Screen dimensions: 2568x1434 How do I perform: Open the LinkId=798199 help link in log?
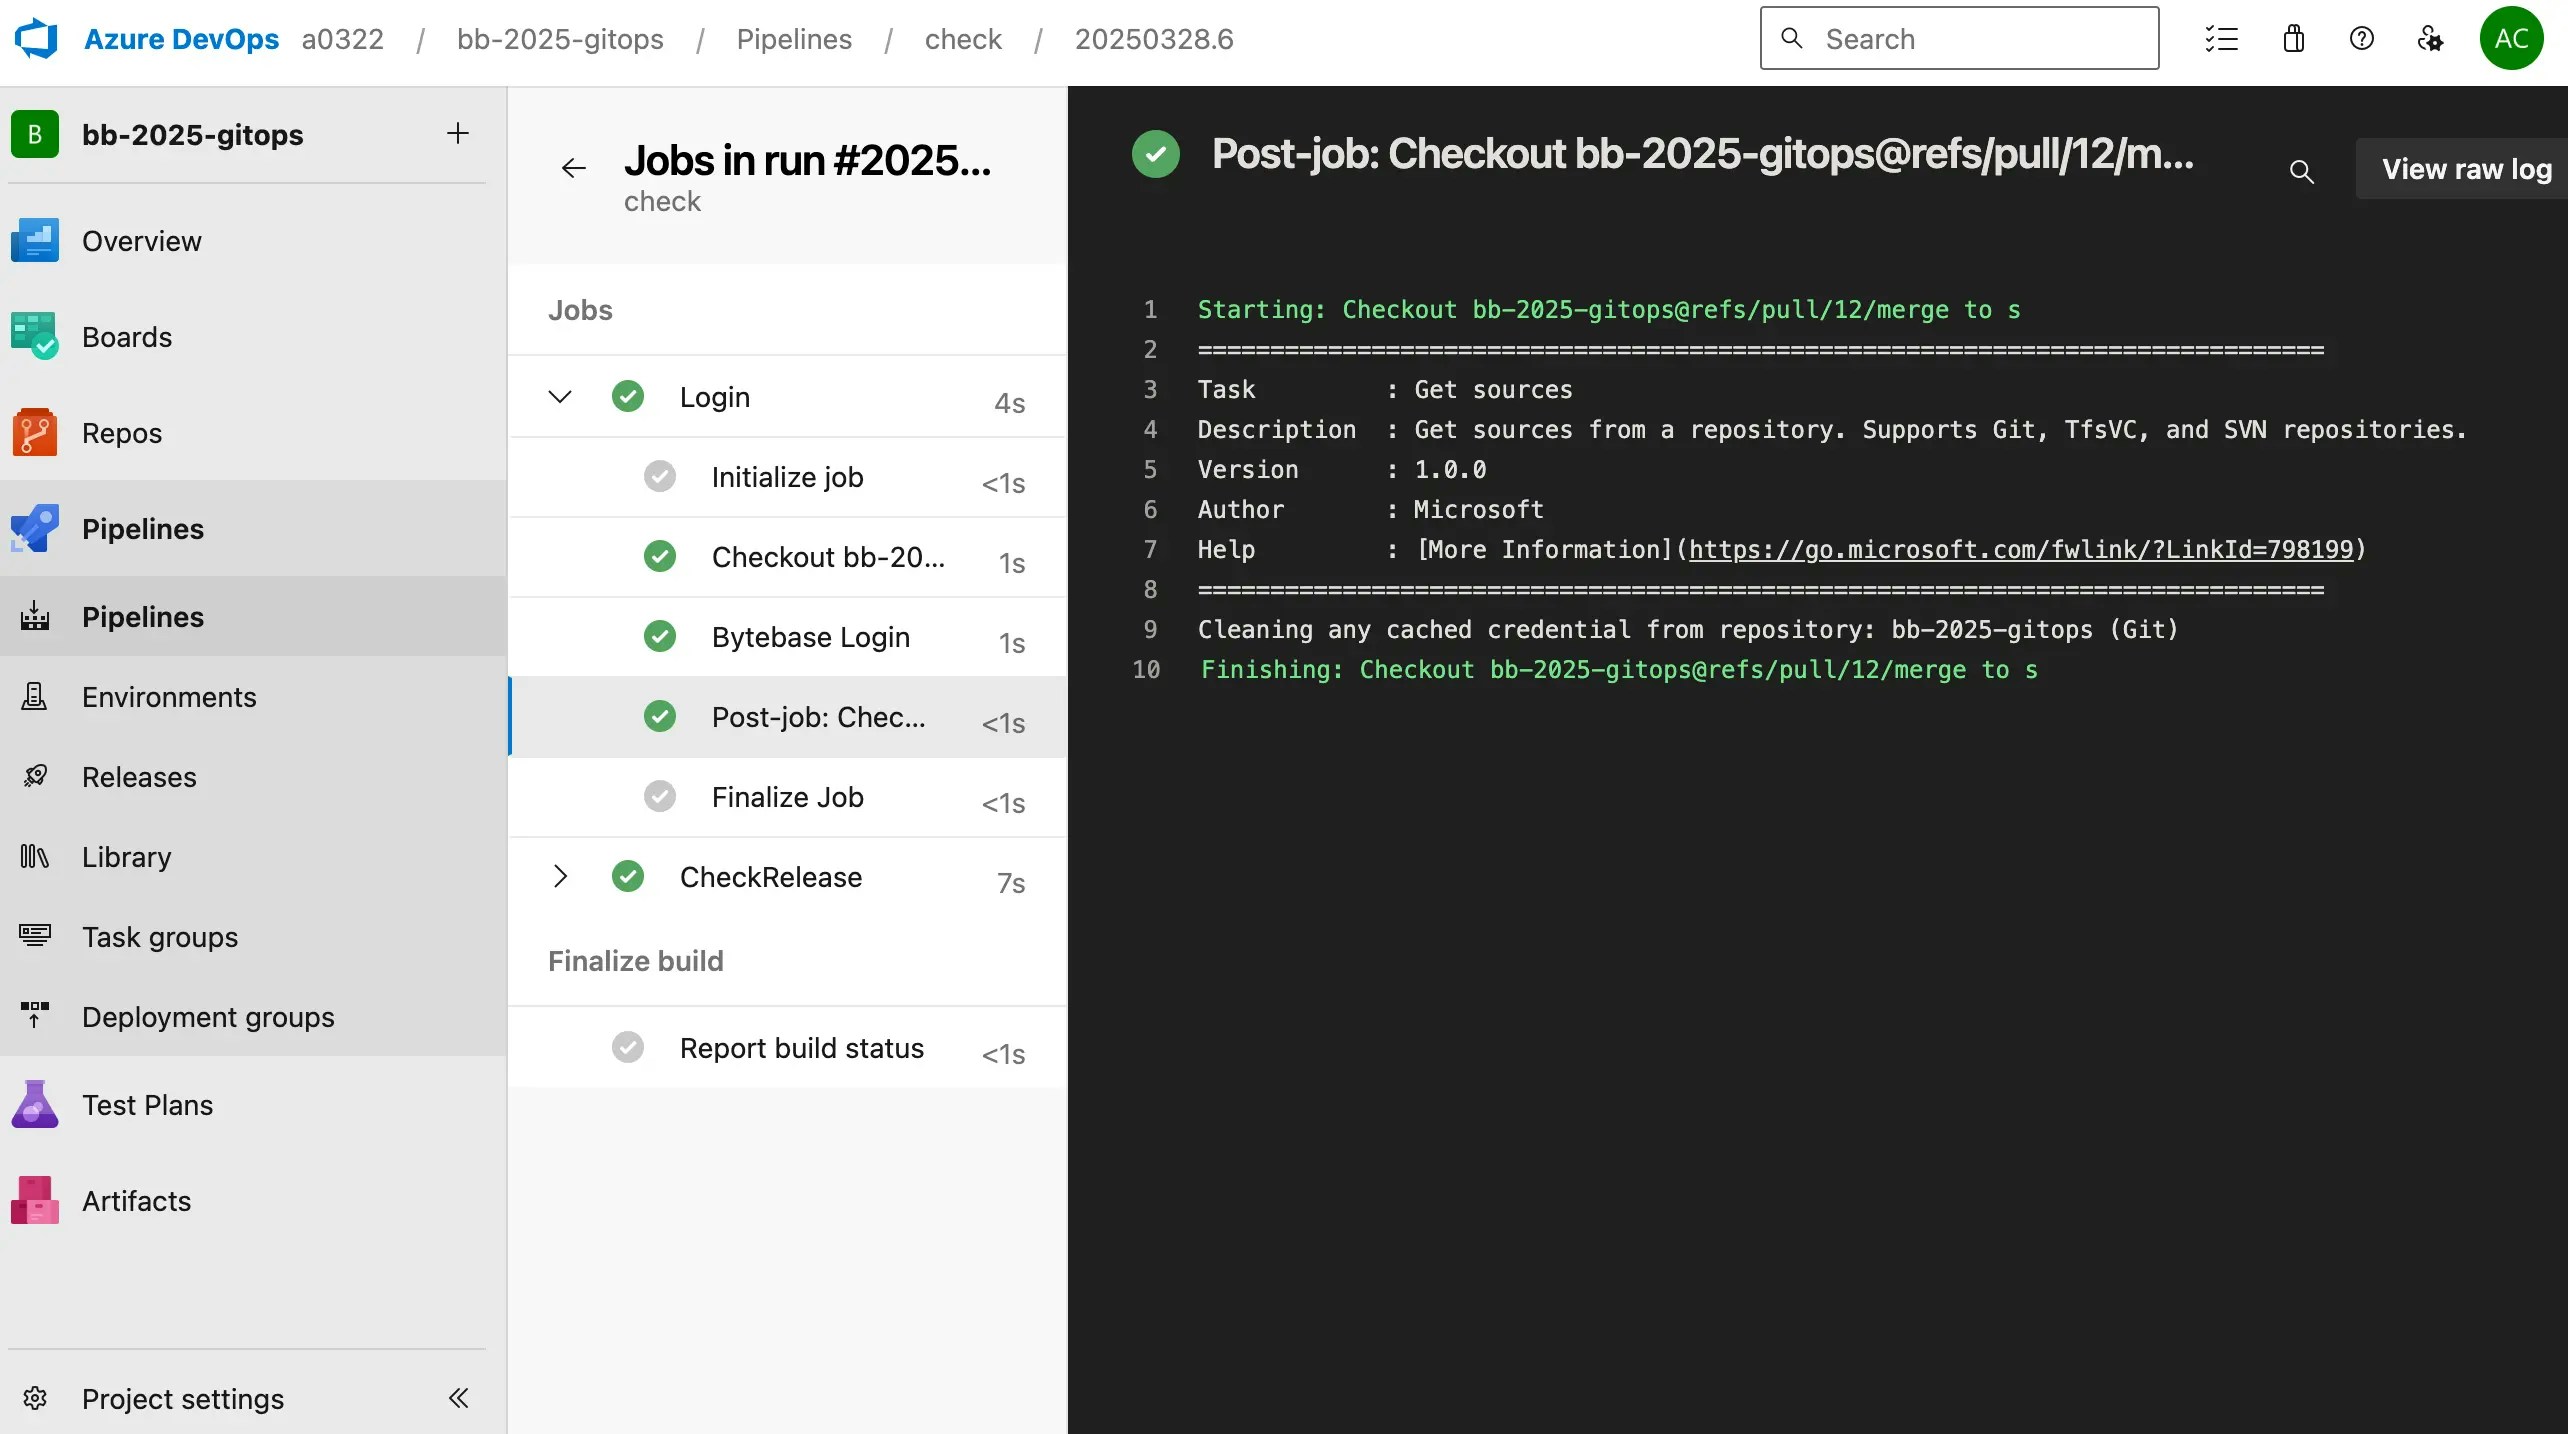tap(2020, 549)
